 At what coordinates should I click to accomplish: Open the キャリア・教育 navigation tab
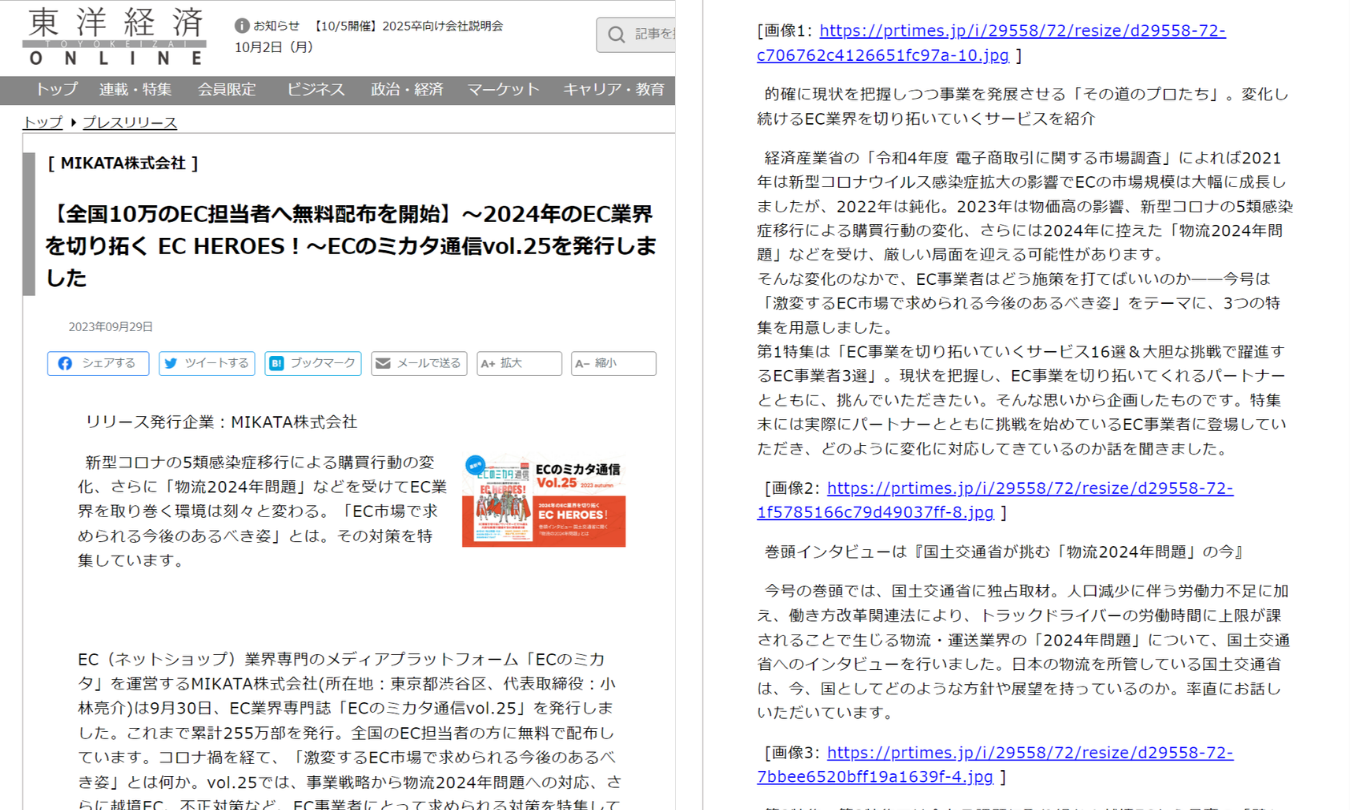(x=614, y=90)
